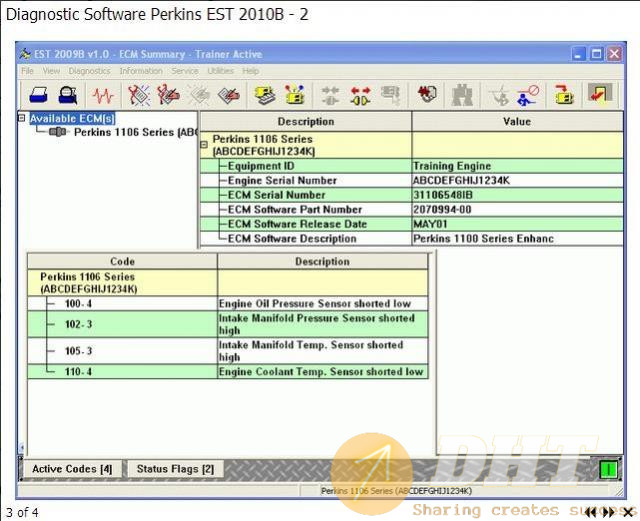Select Available ECM(s) in the tree
Screen dimensions: 640x521
pyautogui.click(x=72, y=119)
